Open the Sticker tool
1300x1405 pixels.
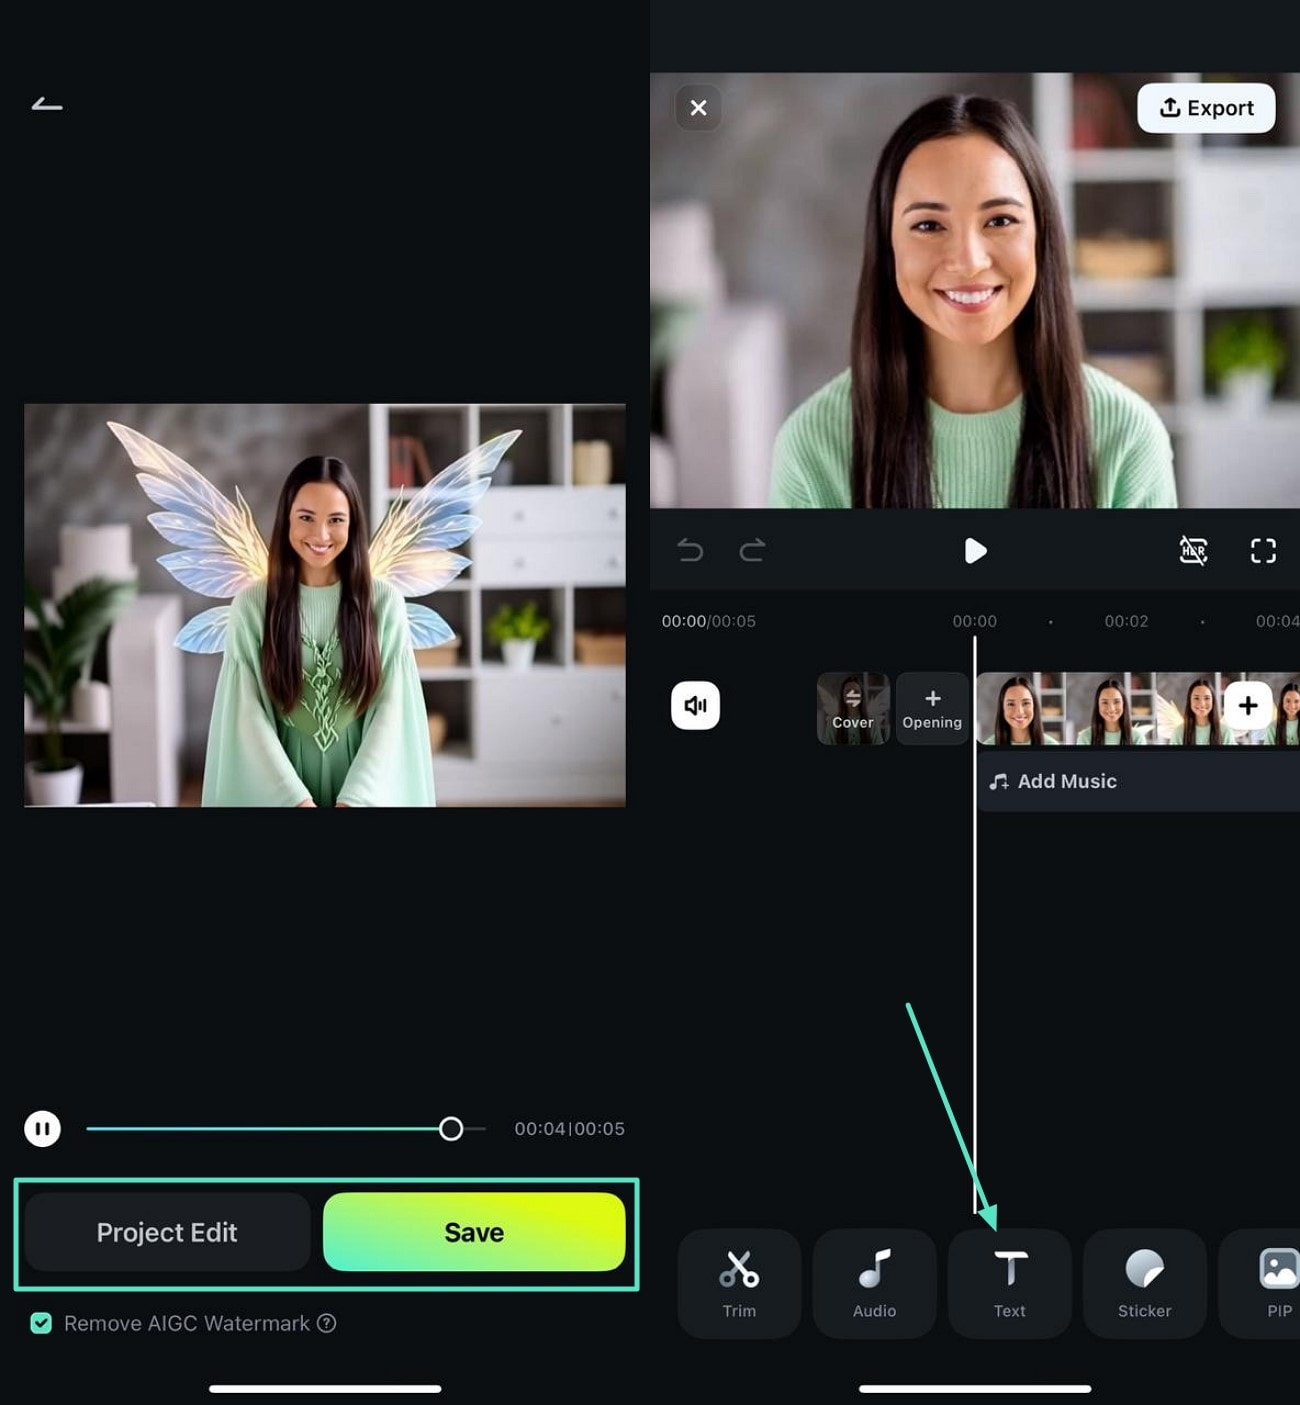(x=1144, y=1283)
